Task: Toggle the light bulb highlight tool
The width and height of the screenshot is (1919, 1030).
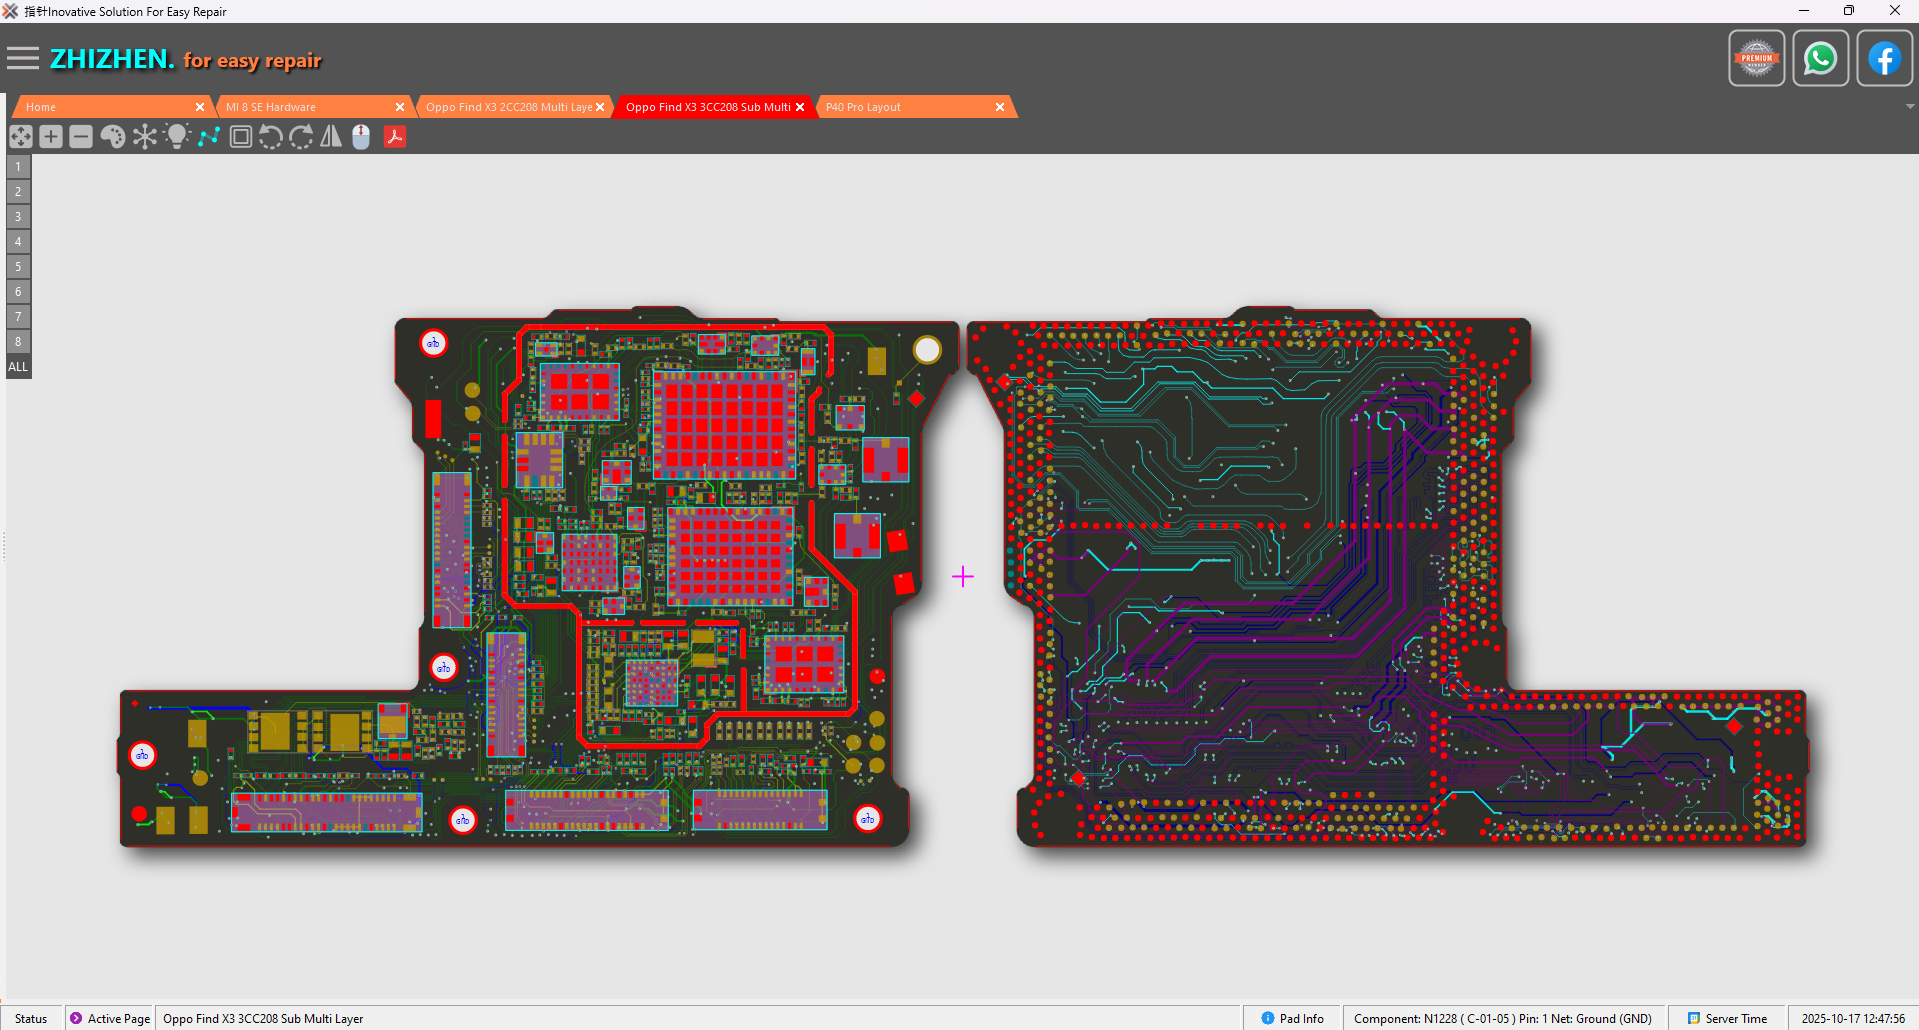Action: pyautogui.click(x=177, y=137)
